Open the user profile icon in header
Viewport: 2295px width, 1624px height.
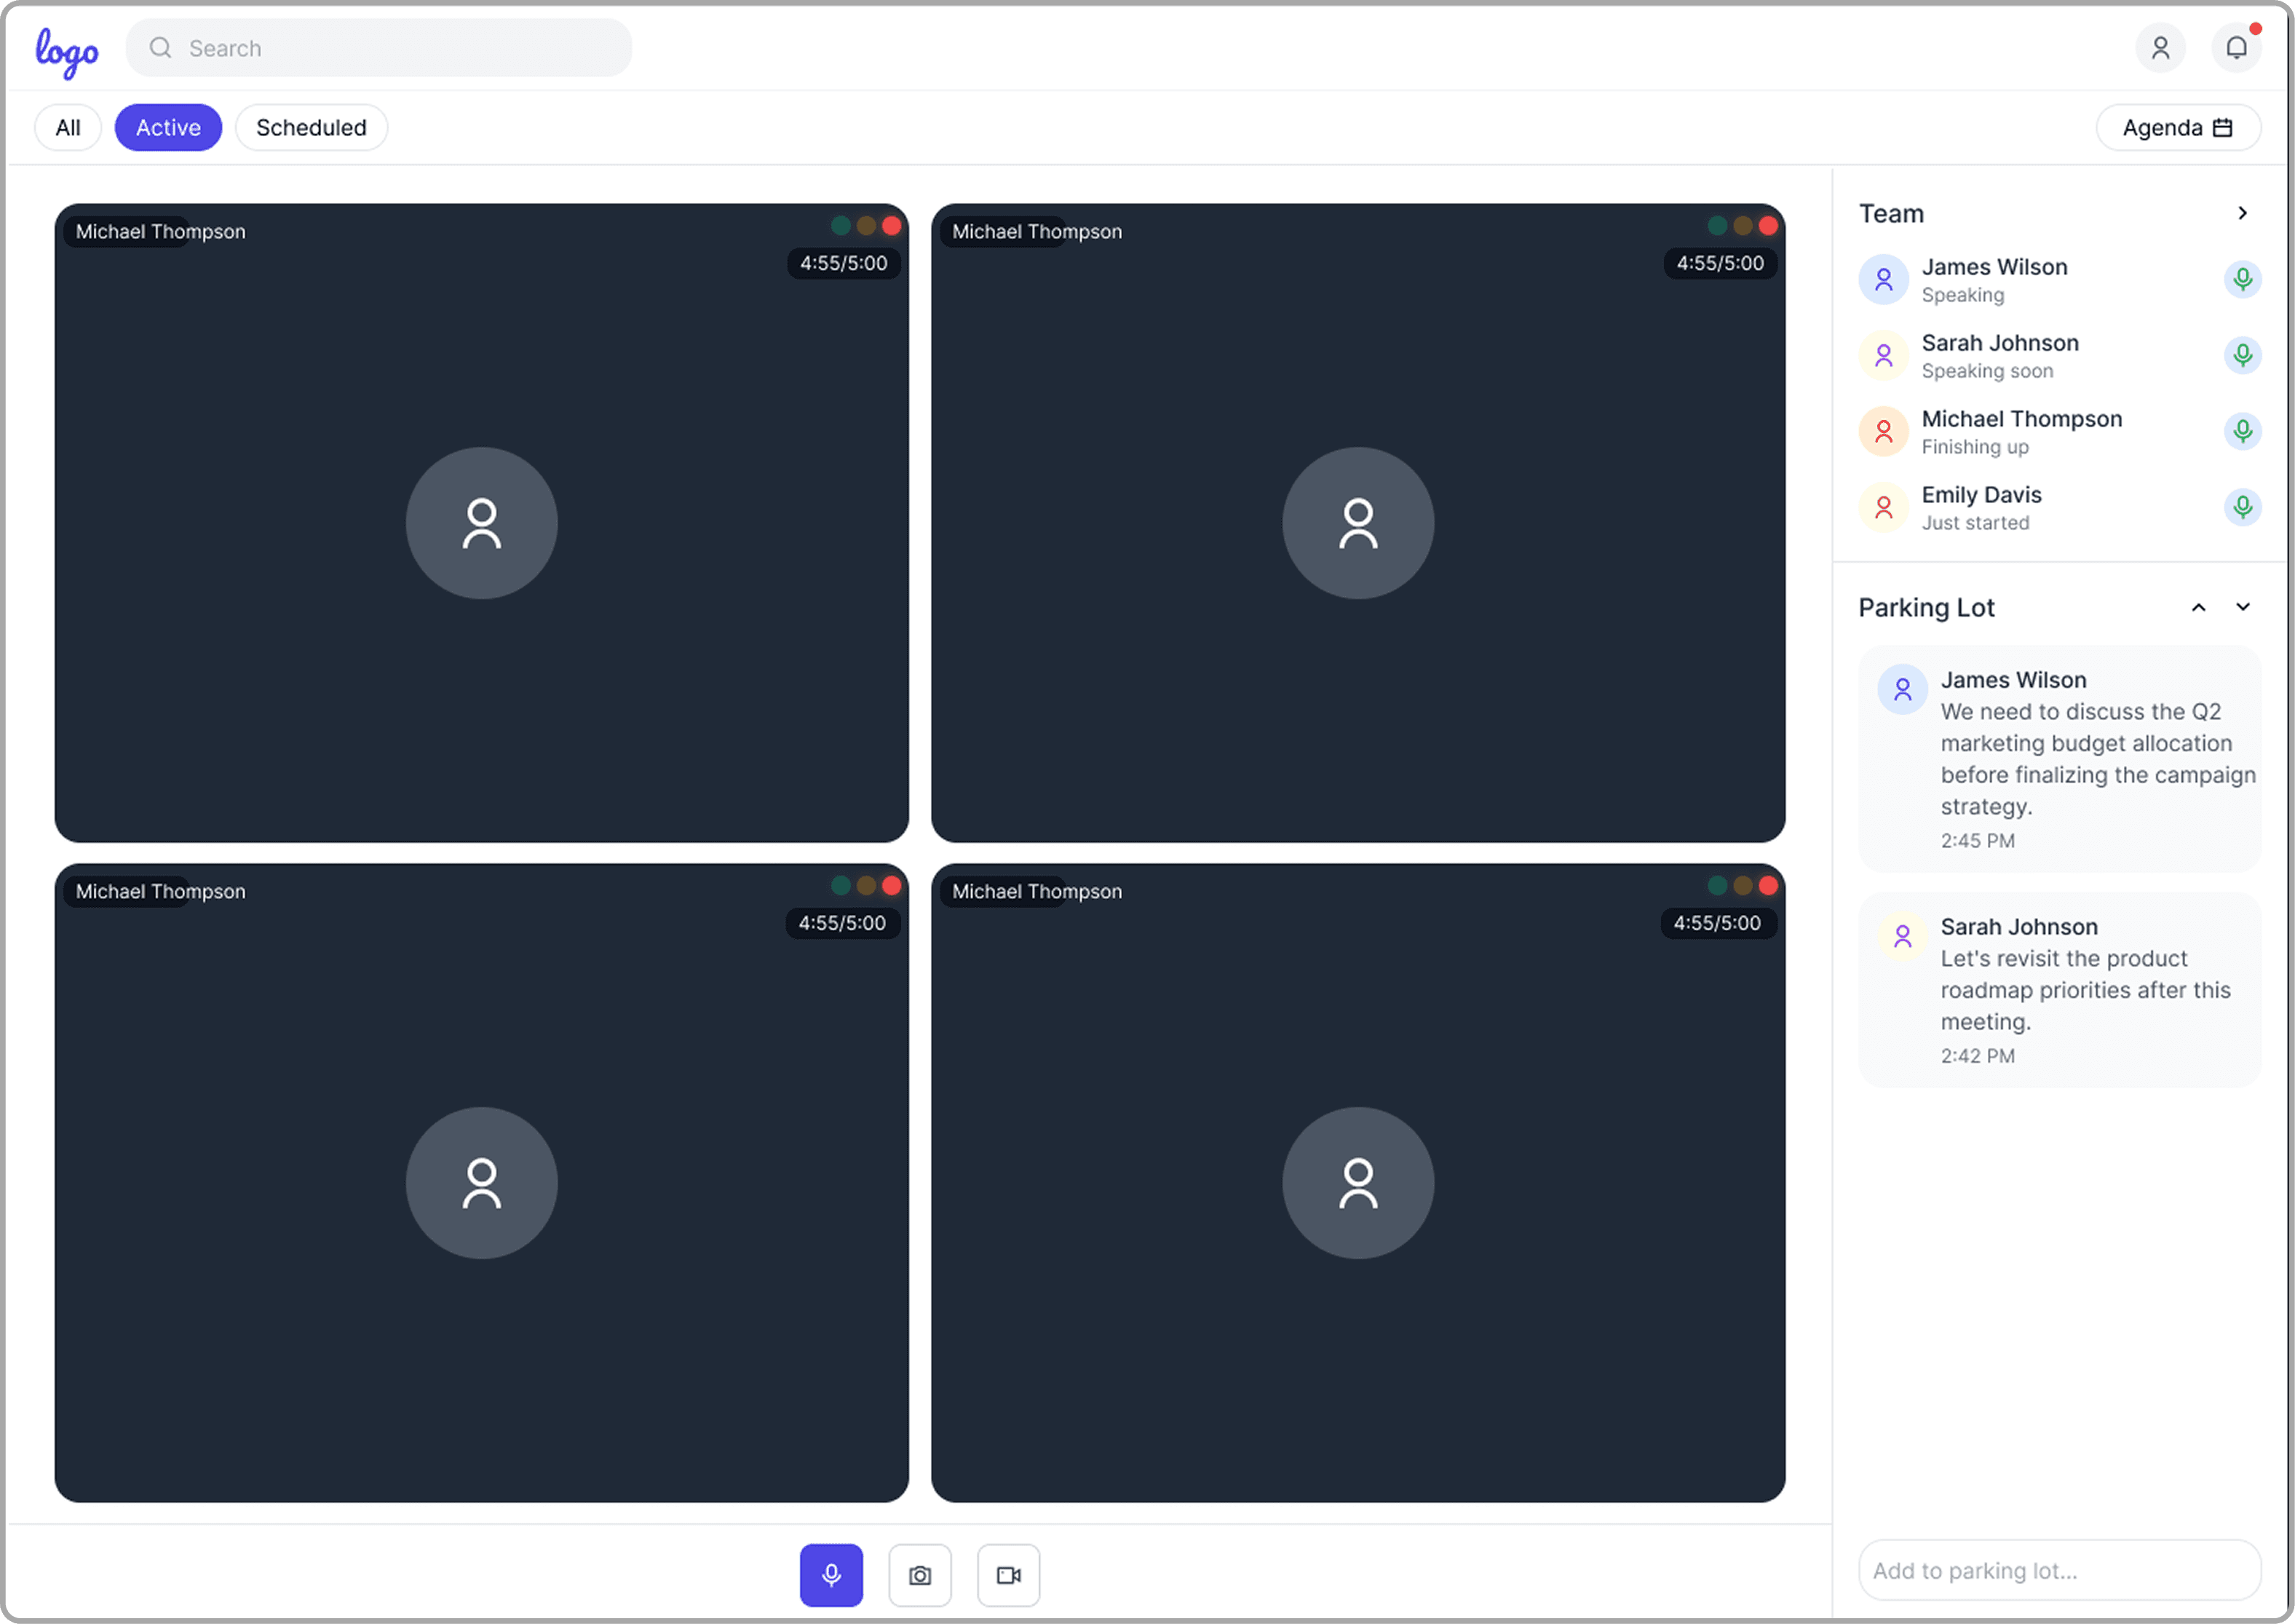(2160, 48)
